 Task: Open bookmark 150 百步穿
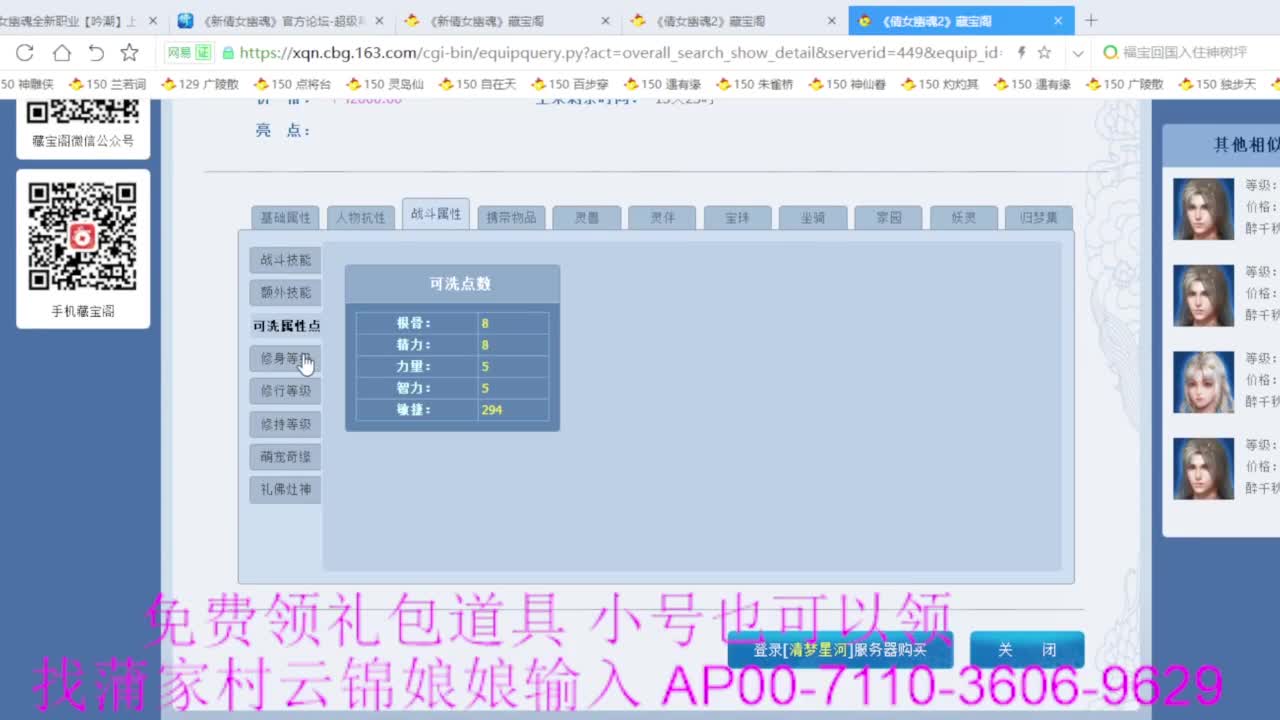570,85
